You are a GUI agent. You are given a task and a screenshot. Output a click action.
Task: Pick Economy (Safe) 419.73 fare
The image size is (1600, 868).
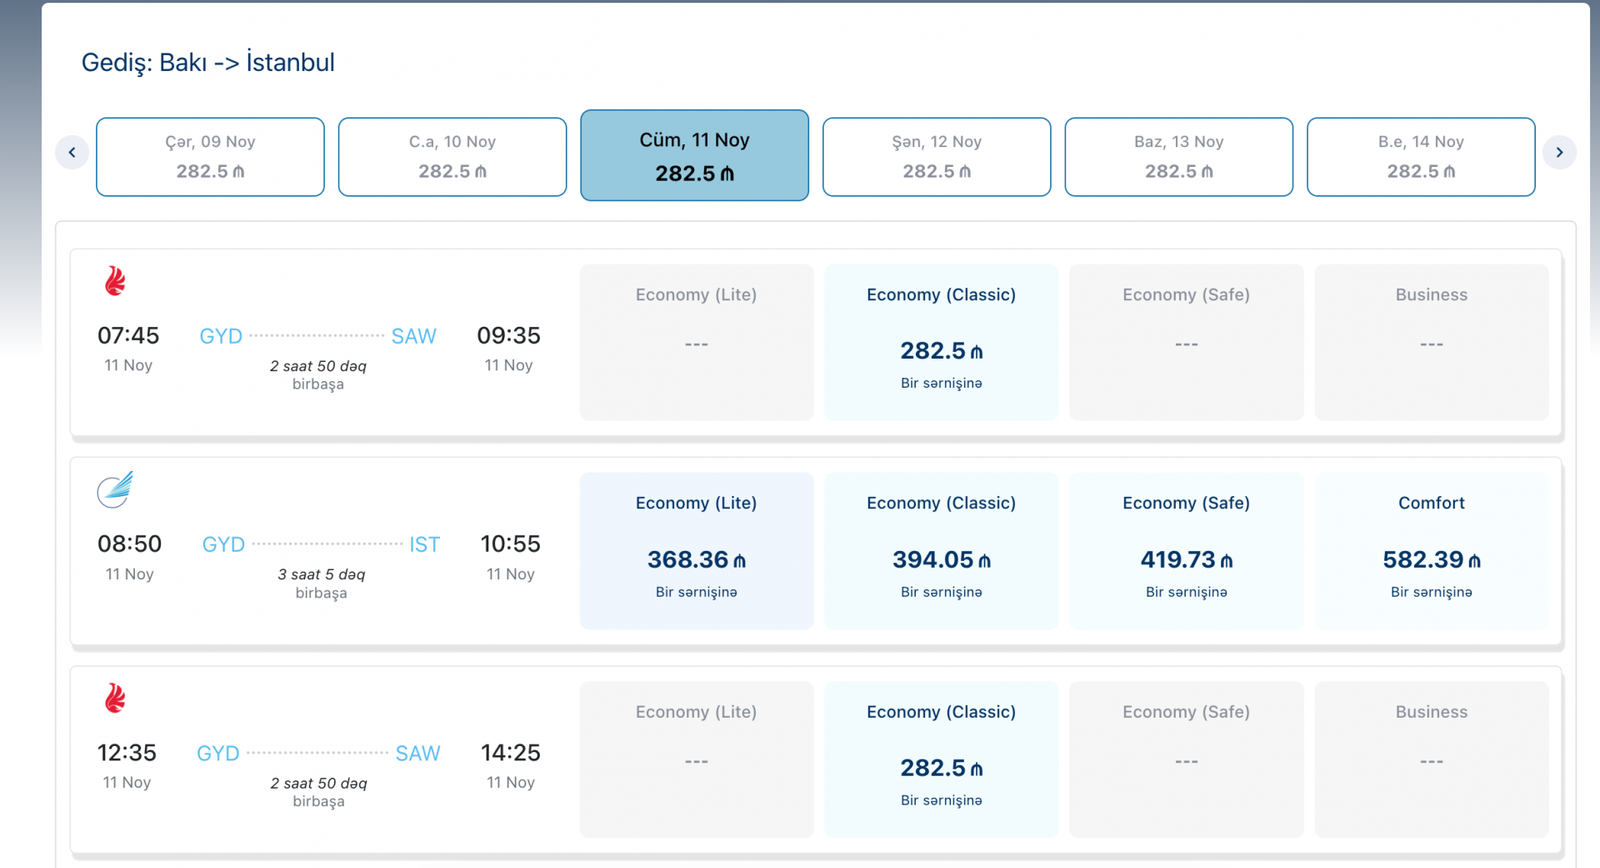click(x=1186, y=551)
